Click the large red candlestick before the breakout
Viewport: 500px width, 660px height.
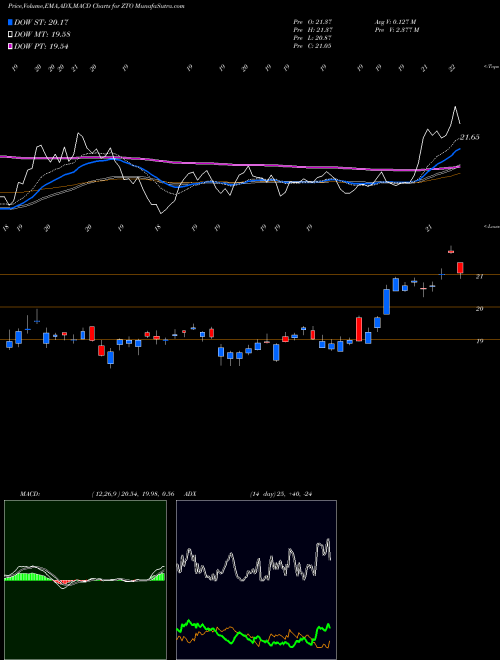(x=359, y=329)
